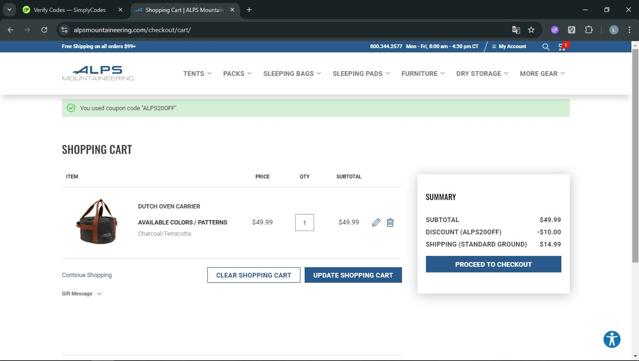Expand the Furniture menu
The image size is (639, 361).
coord(423,74)
